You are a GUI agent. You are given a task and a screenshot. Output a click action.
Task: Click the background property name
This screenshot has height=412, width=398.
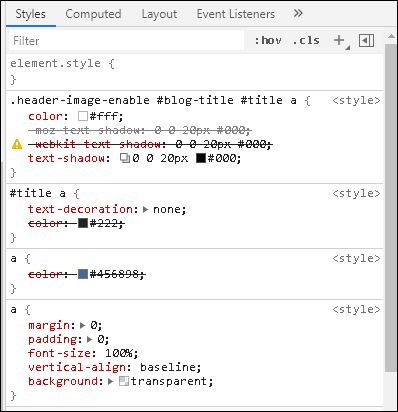point(63,381)
